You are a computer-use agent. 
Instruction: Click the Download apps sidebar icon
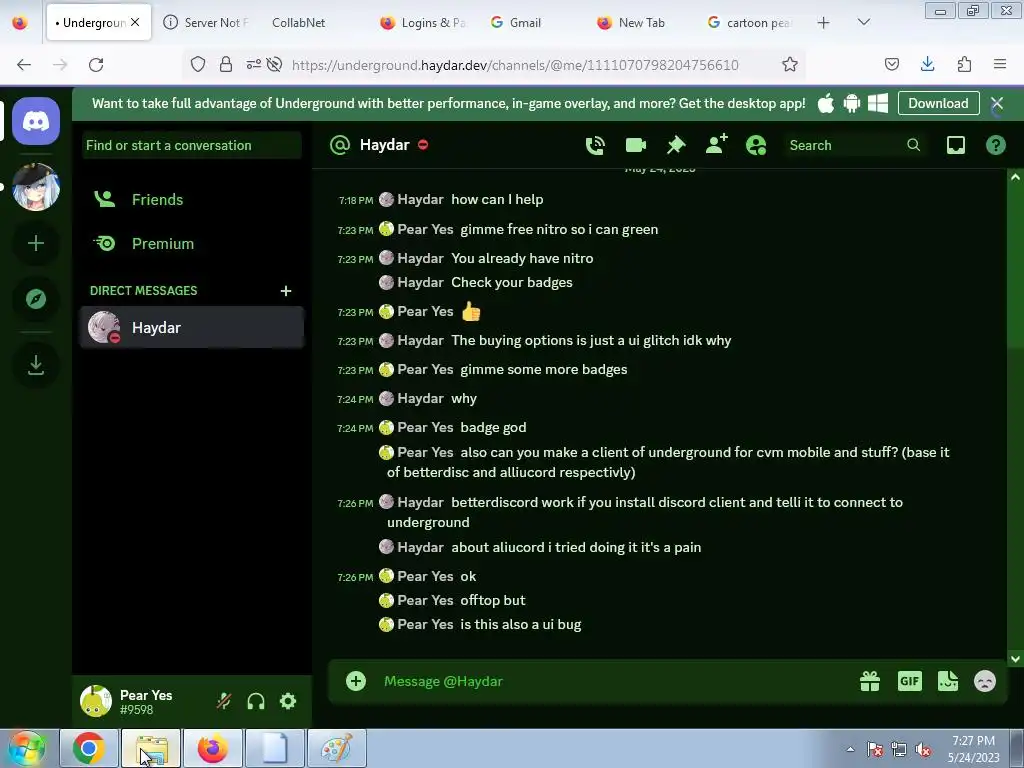[36, 364]
